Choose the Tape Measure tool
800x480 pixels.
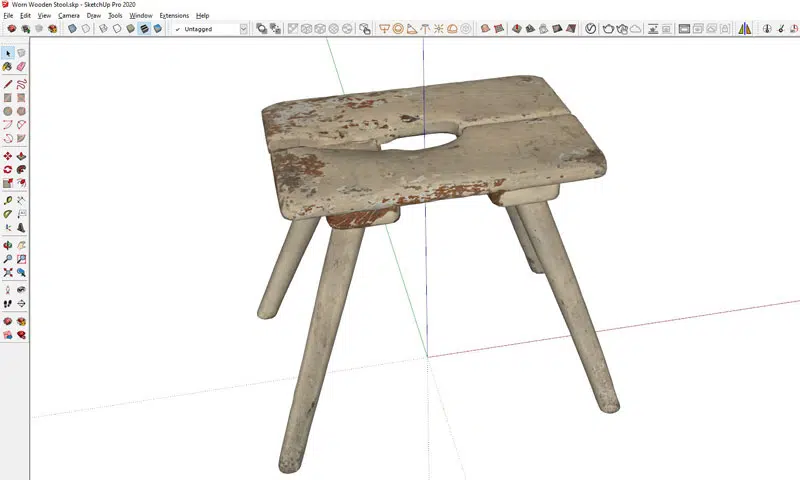8,200
